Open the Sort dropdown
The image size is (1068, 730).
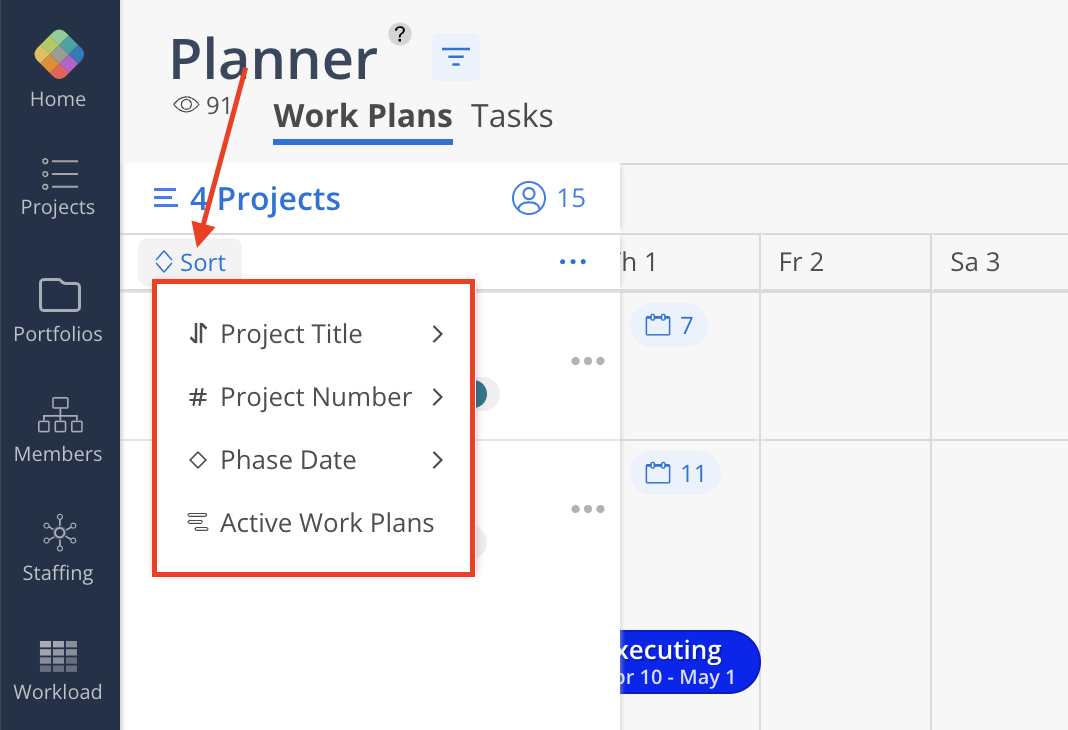coord(190,262)
